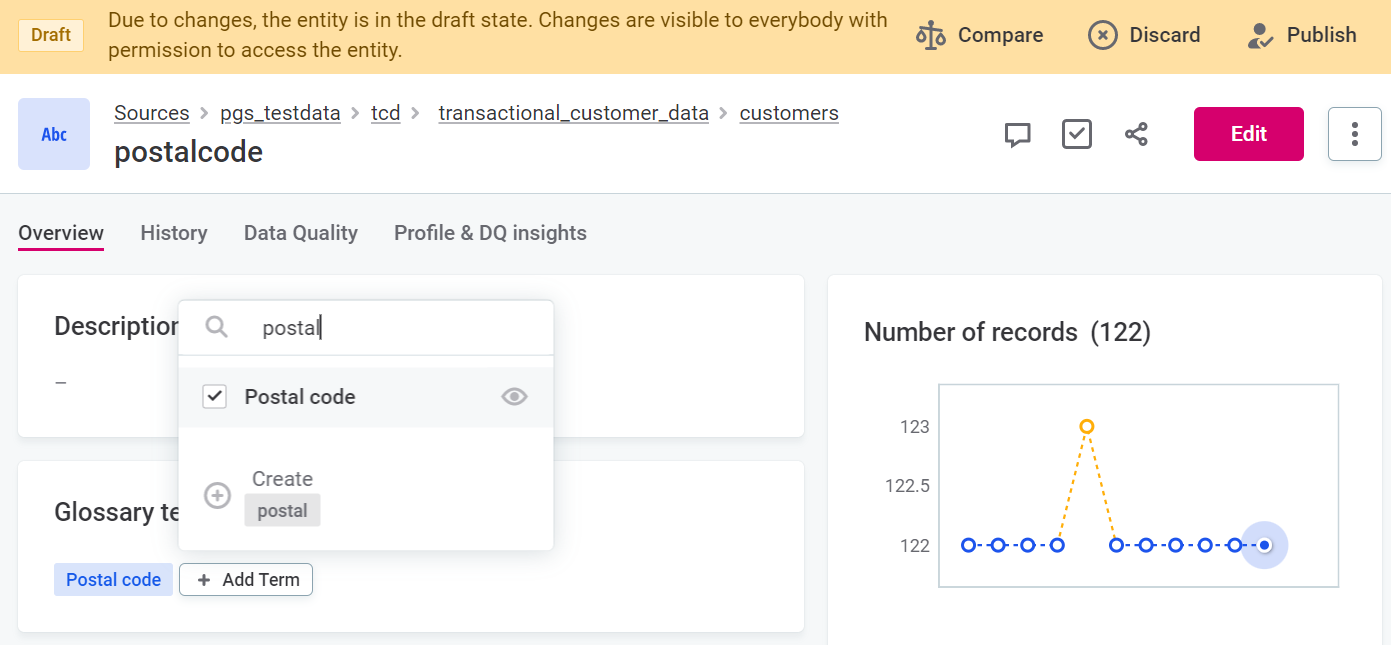Open the three-dot more options menu
The width and height of the screenshot is (1391, 645).
1354,134
